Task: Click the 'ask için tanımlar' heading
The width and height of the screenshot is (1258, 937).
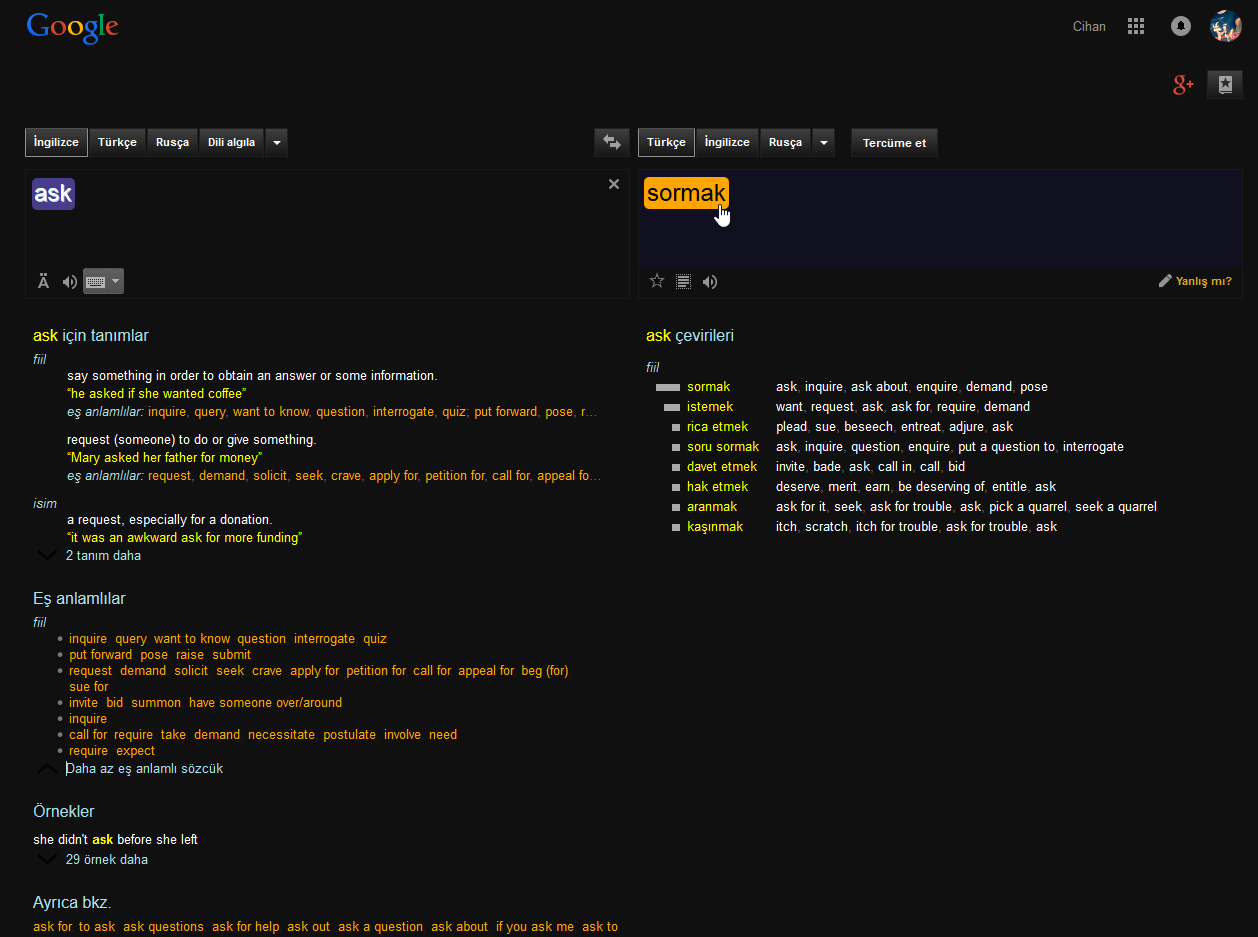Action: 91,336
